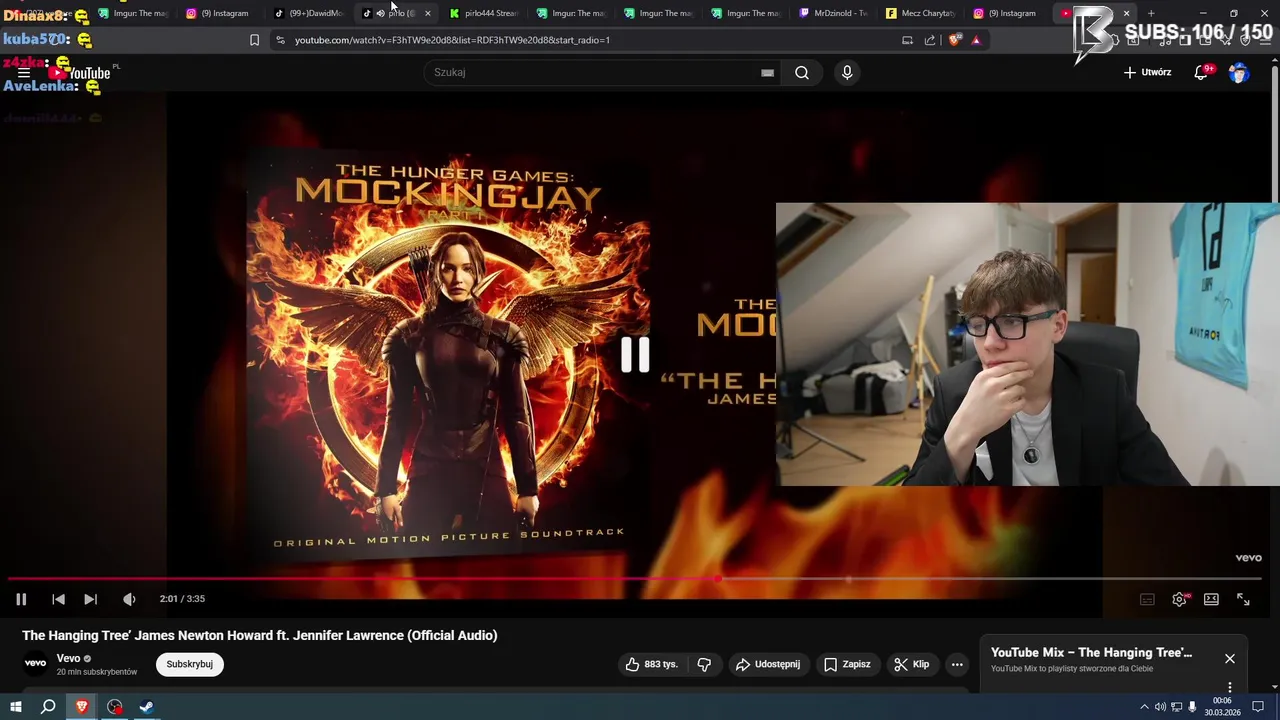Open YouTube Mix playlist options menu
Viewport: 1280px width, 720px height.
coord(1230,687)
